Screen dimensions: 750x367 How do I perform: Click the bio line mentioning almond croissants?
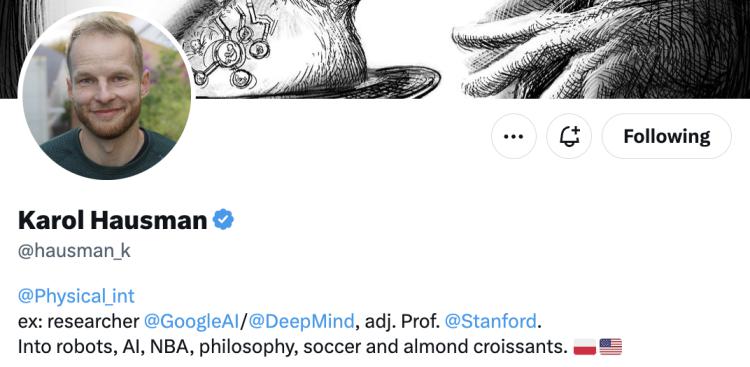292,347
